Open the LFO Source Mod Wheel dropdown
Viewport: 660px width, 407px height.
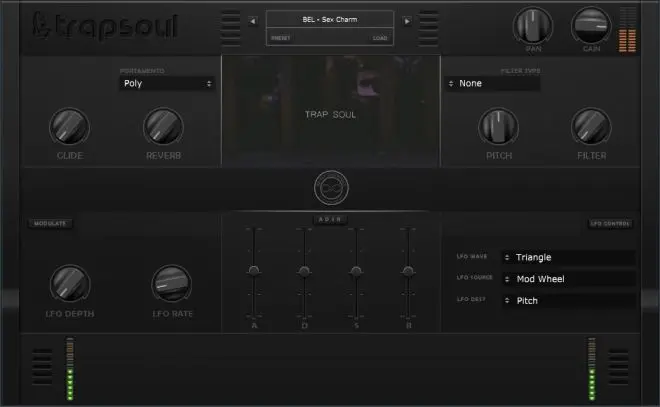(x=569, y=279)
